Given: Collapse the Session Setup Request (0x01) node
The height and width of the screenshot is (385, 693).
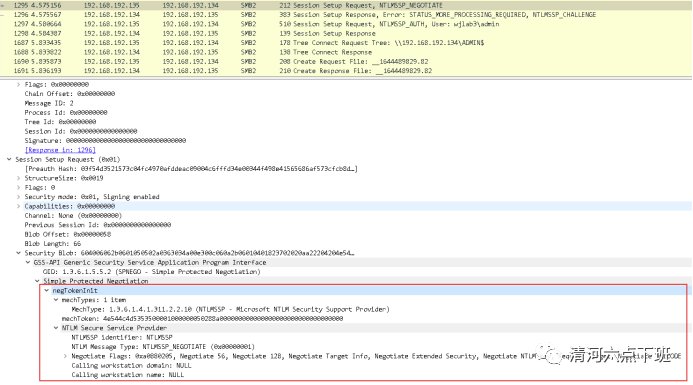Looking at the screenshot, I should [x=9, y=159].
